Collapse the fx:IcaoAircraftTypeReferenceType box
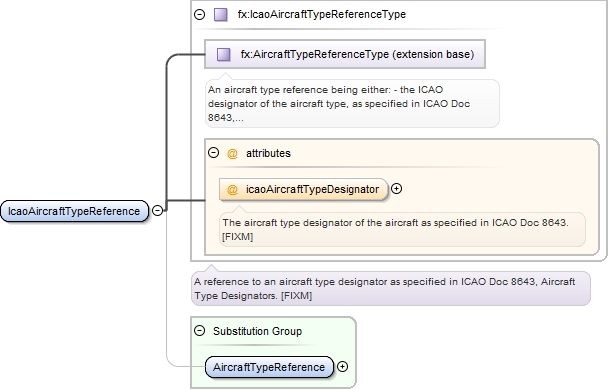 point(199,15)
